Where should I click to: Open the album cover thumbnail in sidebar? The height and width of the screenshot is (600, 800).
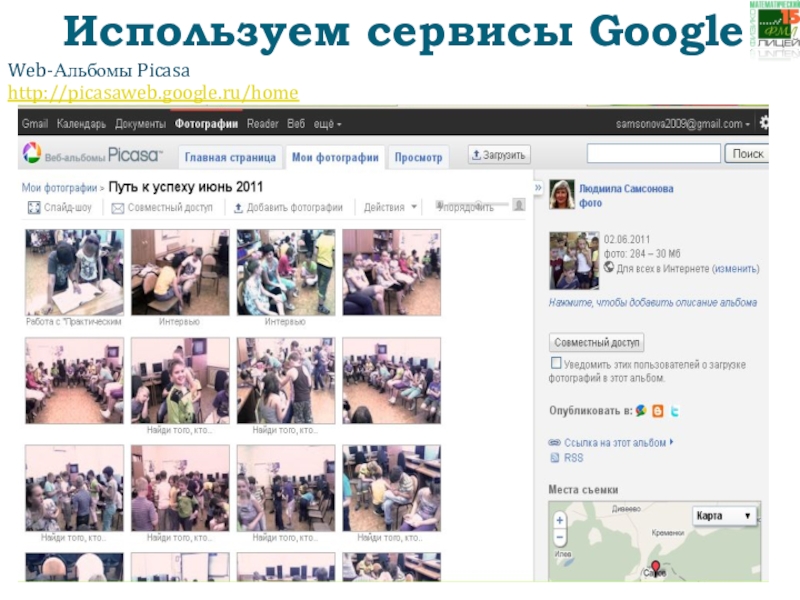tap(574, 260)
